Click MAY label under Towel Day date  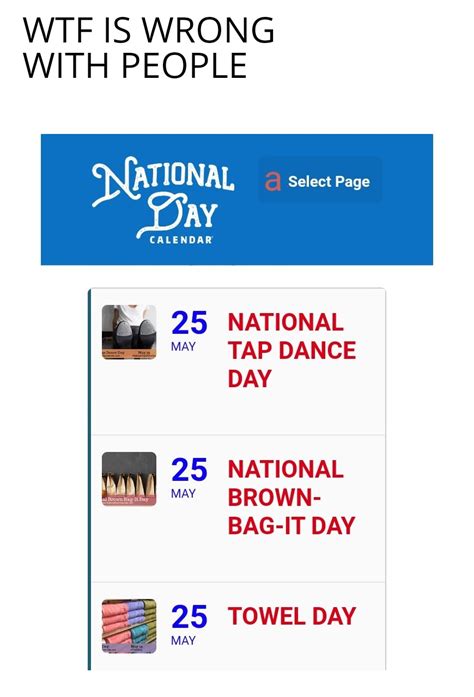183,640
